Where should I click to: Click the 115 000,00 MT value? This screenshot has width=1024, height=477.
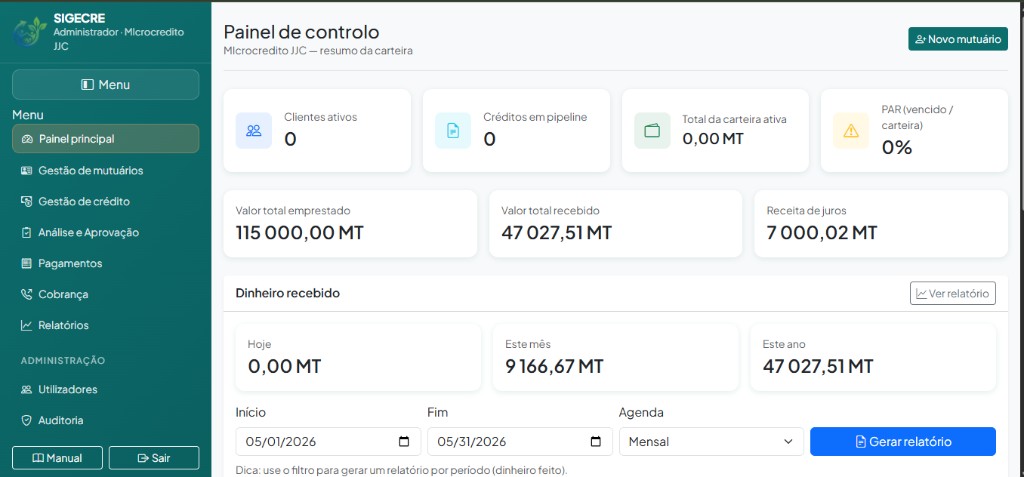pyautogui.click(x=300, y=233)
